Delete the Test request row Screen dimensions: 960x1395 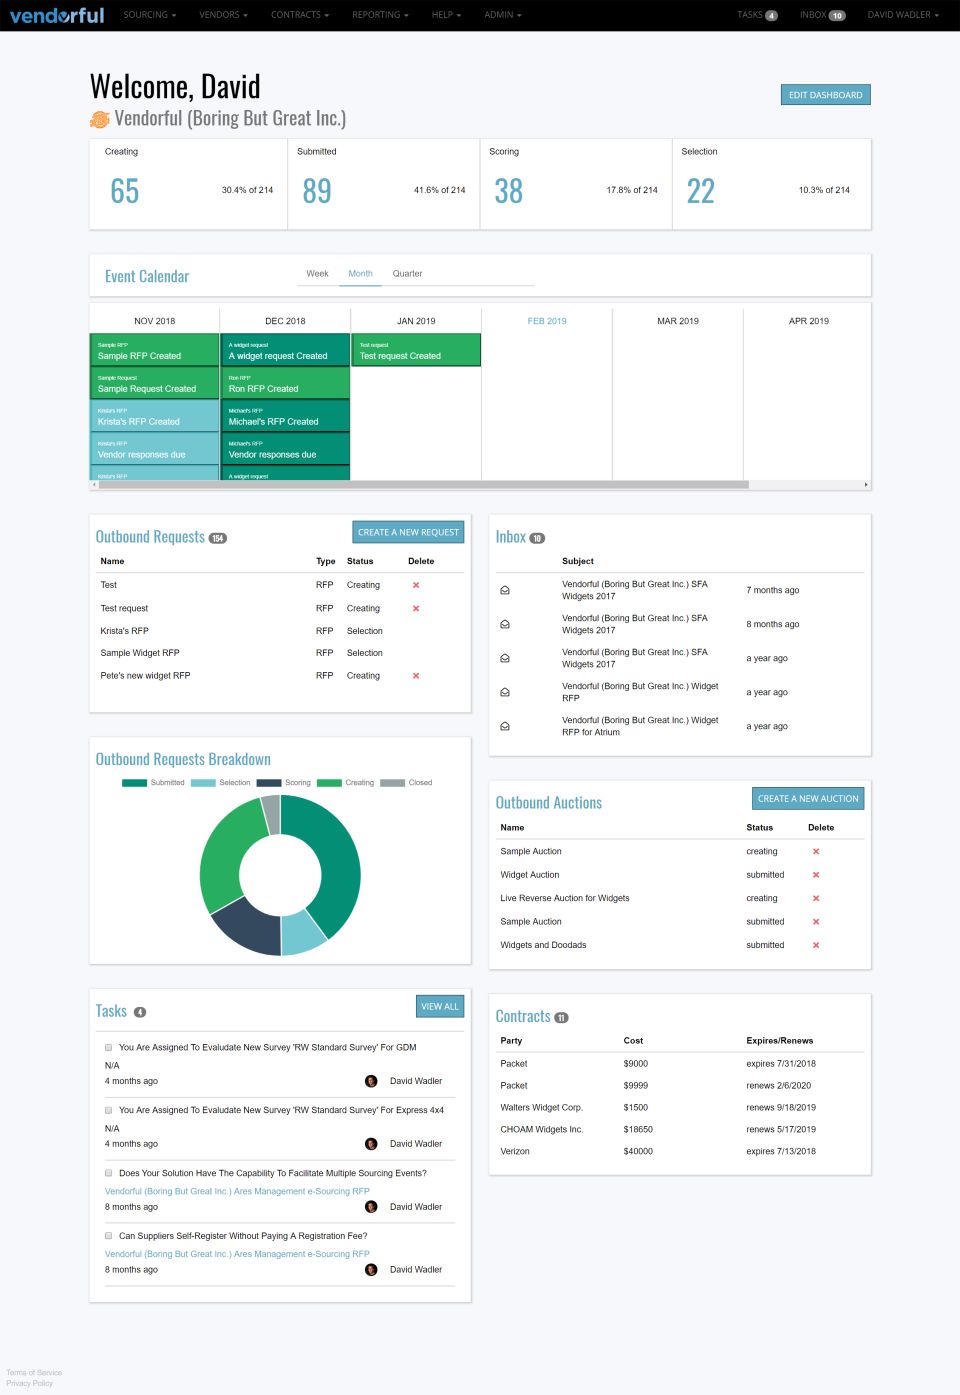coord(416,608)
